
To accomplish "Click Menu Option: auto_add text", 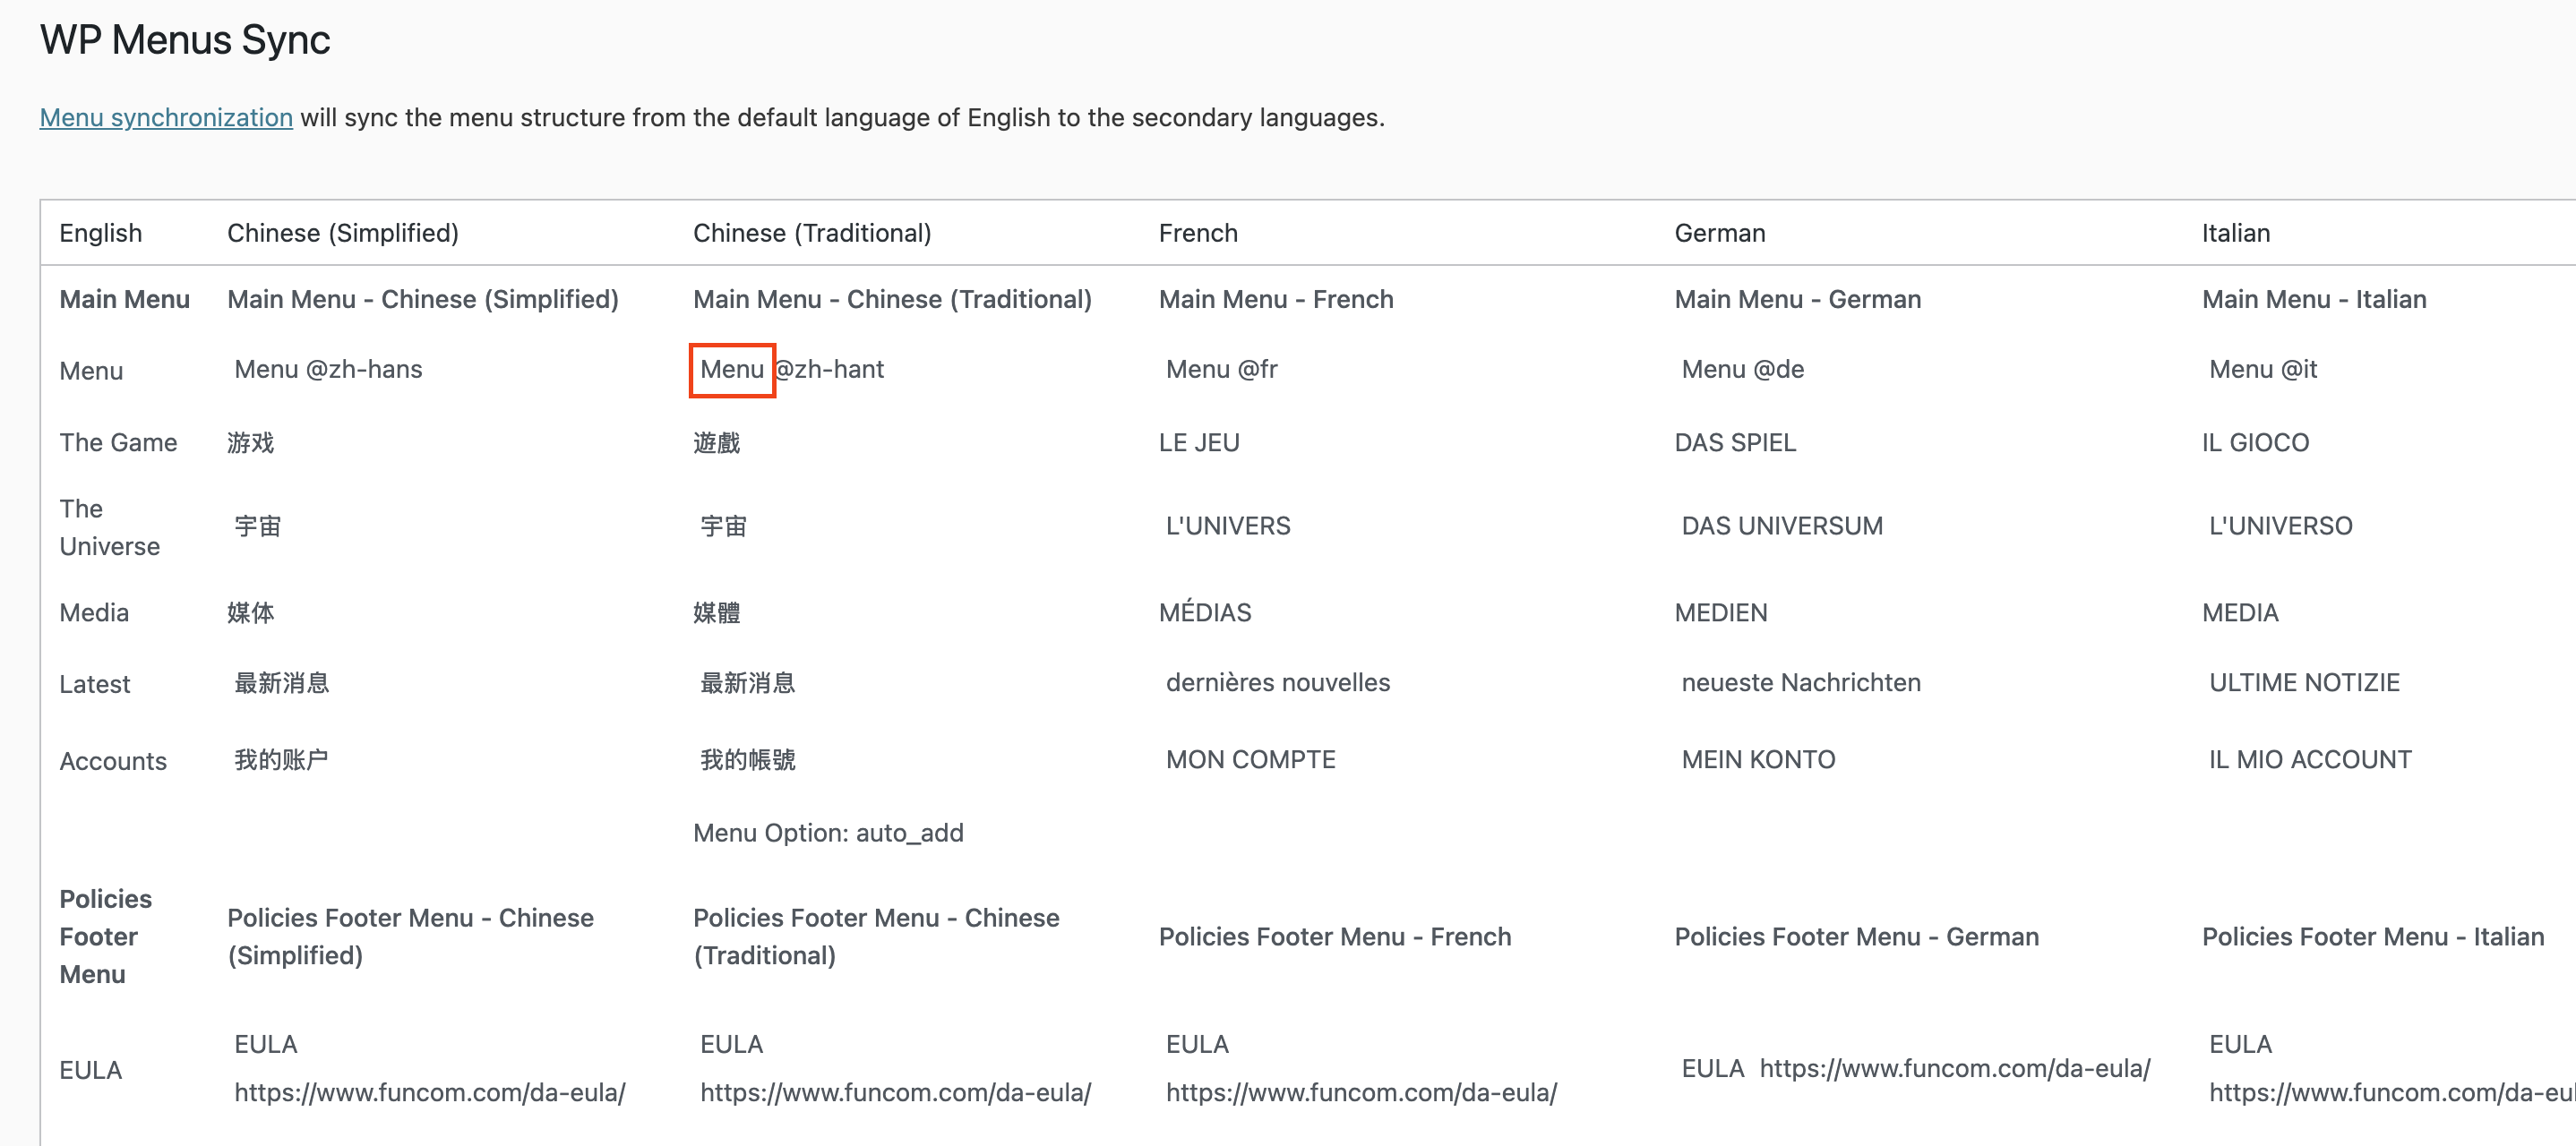I will pyautogui.click(x=827, y=833).
